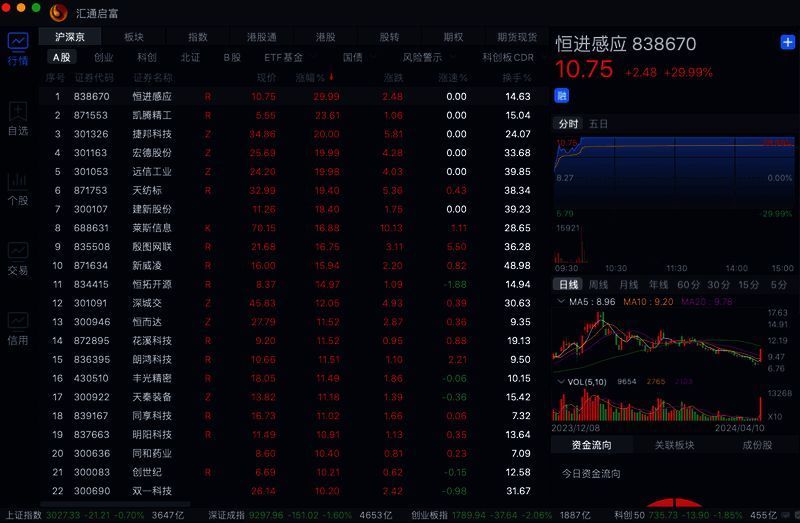Image resolution: width=800 pixels, height=523 pixels.
Task: Click the R tag on 恒进感应 row
Action: point(208,96)
